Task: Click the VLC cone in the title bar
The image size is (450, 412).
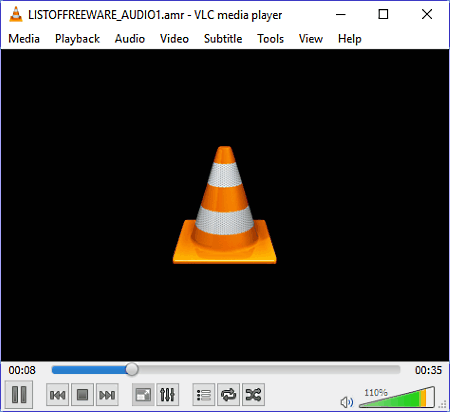Action: tap(16, 14)
